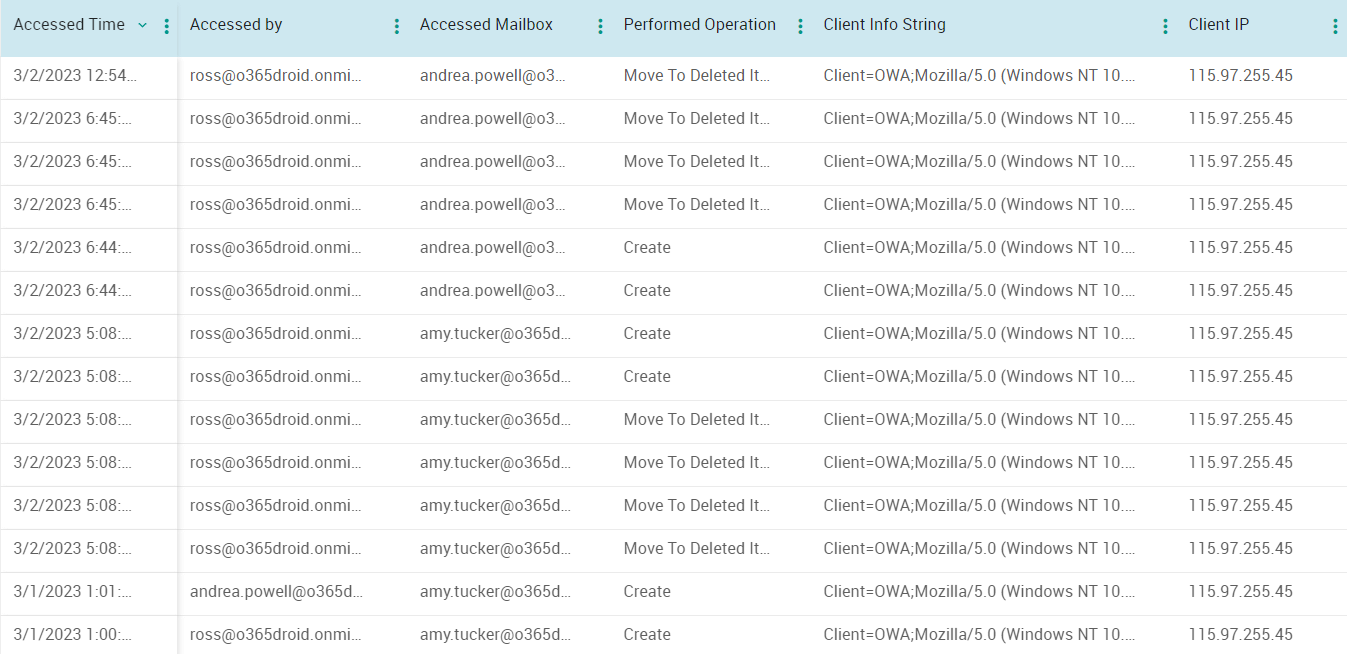Image resolution: width=1347 pixels, height=654 pixels.
Task: Sort by the Performed Operation column header
Action: [699, 25]
